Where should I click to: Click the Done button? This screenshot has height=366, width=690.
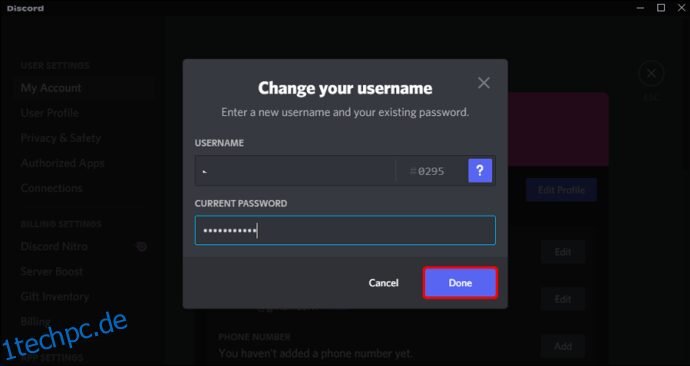(x=460, y=283)
